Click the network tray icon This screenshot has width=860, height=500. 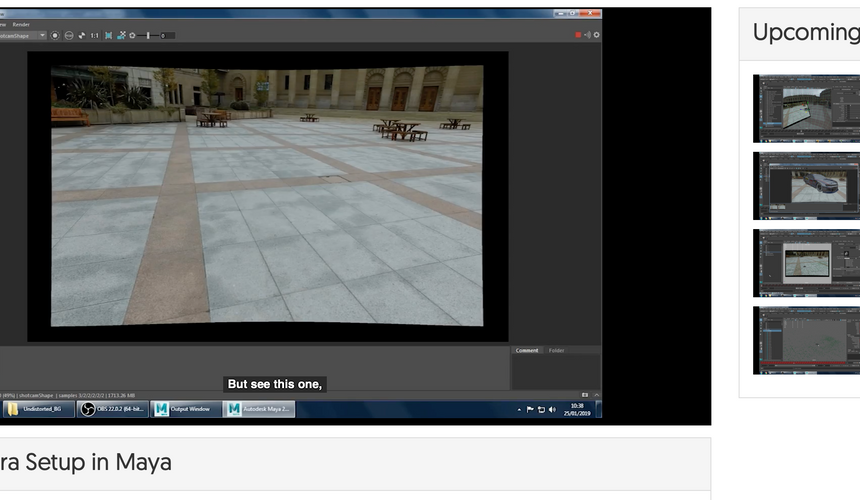point(541,410)
